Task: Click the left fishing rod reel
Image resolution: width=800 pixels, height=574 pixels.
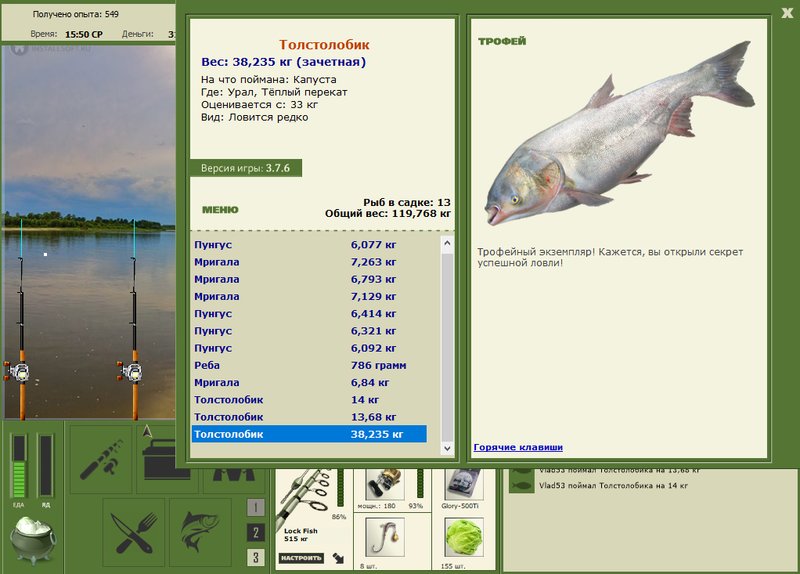Action: click(17, 372)
